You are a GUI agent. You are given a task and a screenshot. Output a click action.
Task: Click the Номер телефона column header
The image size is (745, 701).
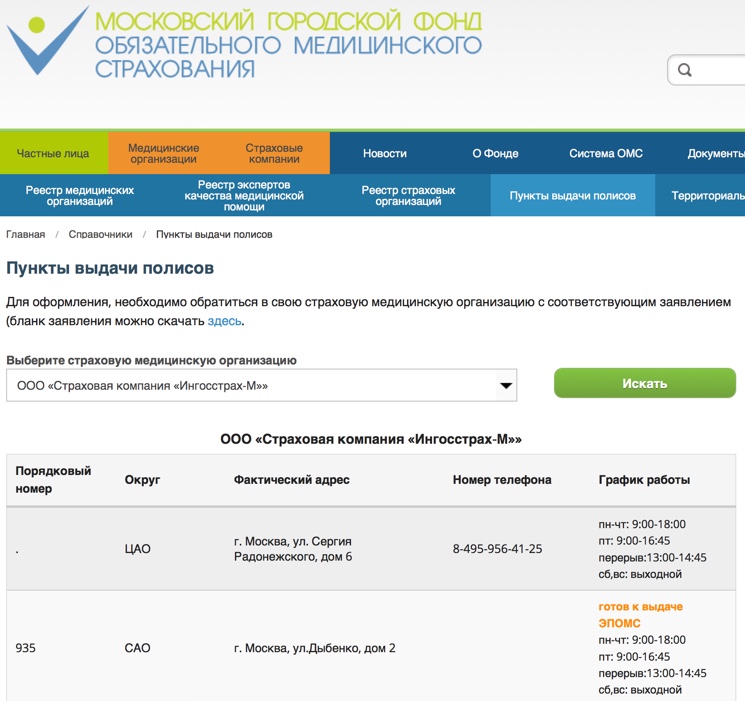[x=502, y=480]
